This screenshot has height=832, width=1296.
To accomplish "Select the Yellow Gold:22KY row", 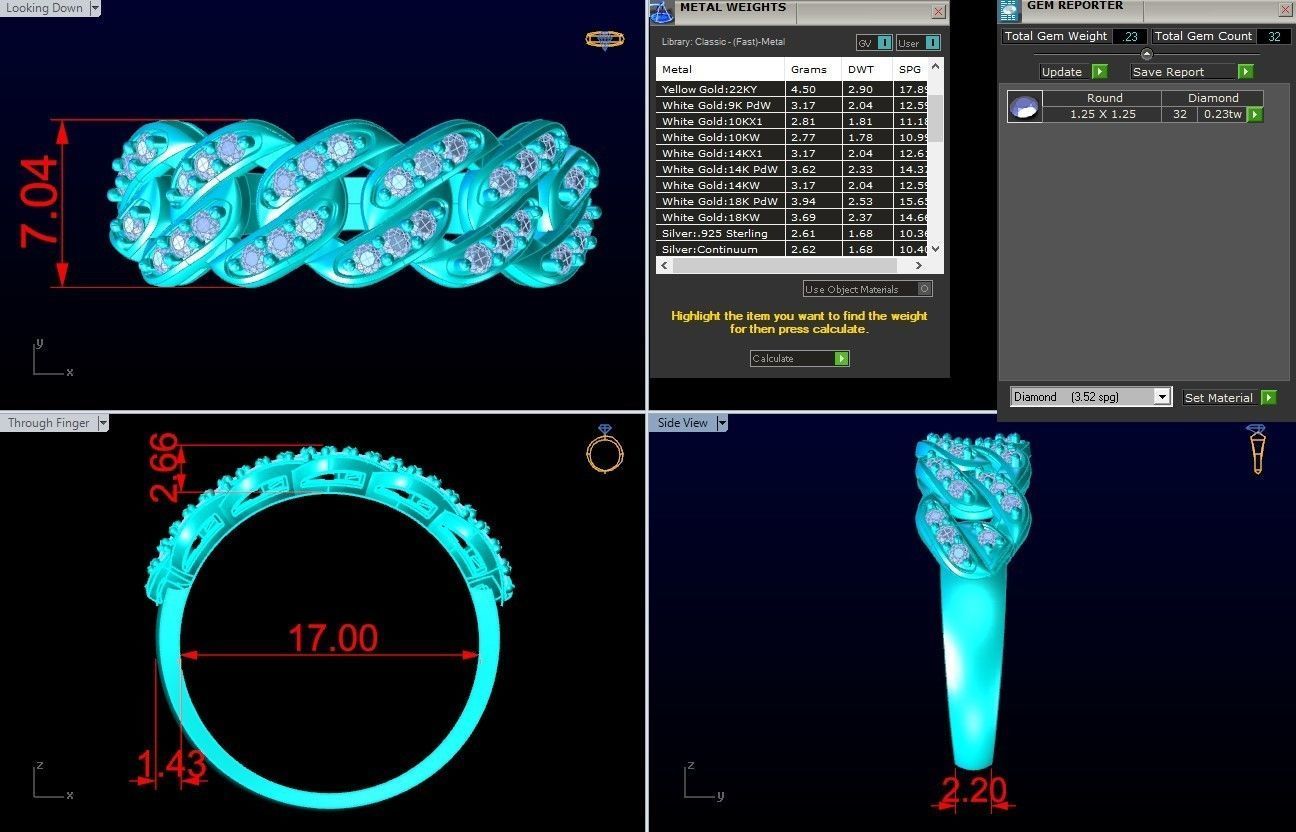I will tap(793, 89).
